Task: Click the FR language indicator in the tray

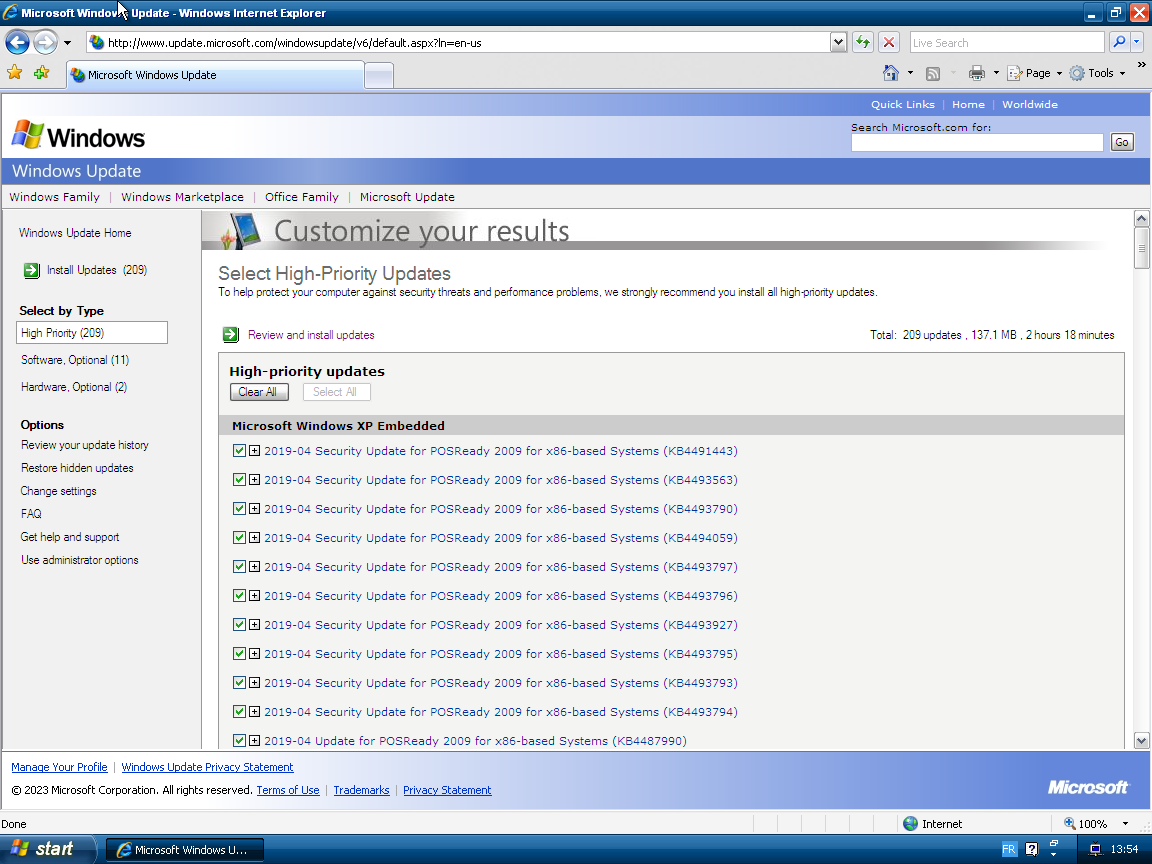Action: 1009,849
